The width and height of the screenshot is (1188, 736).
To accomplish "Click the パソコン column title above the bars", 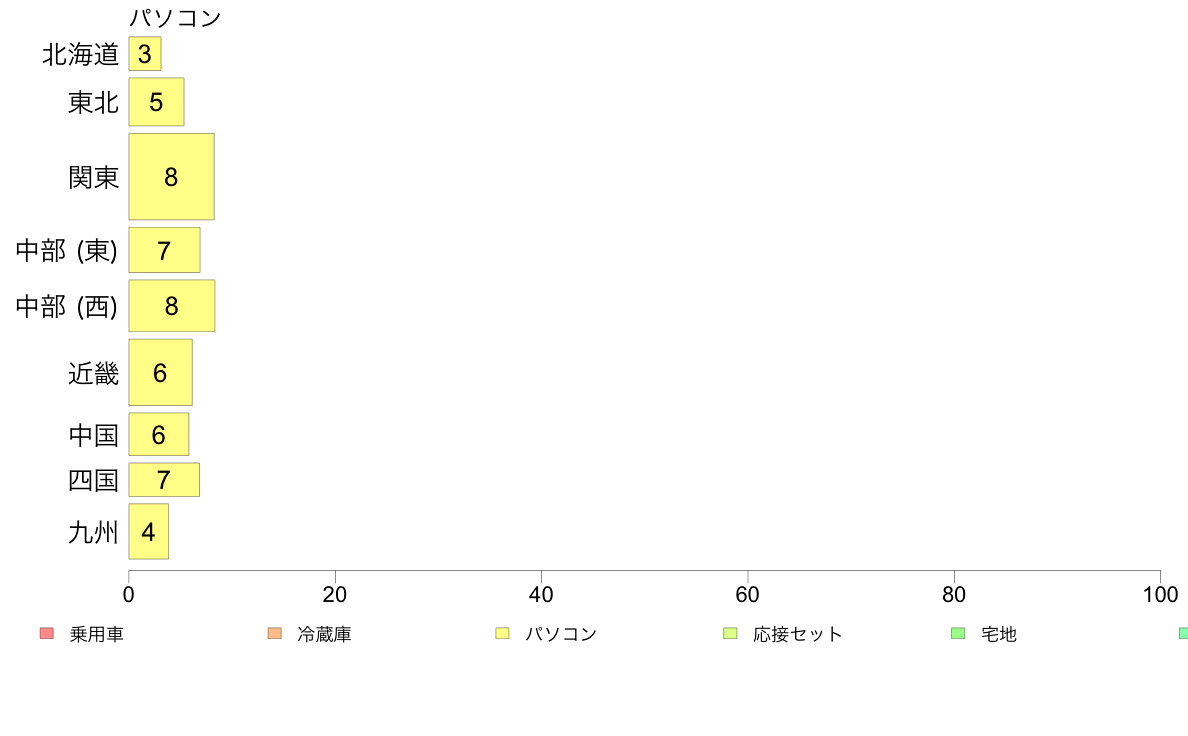I will [x=175, y=18].
